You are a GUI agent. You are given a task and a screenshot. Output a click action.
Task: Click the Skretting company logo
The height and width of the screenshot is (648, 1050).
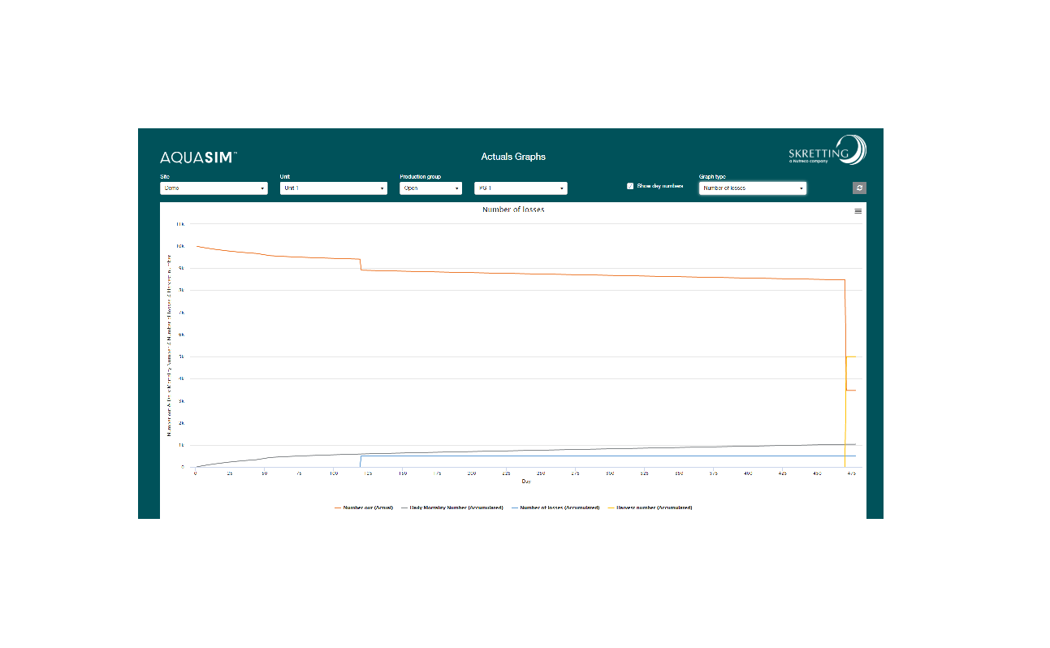point(826,151)
